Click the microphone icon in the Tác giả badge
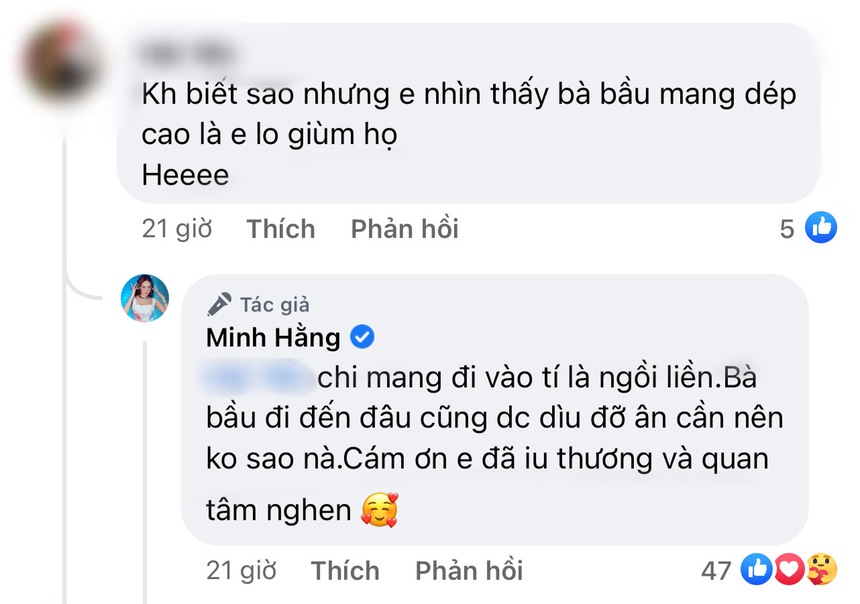The image size is (860, 604). pyautogui.click(x=219, y=304)
